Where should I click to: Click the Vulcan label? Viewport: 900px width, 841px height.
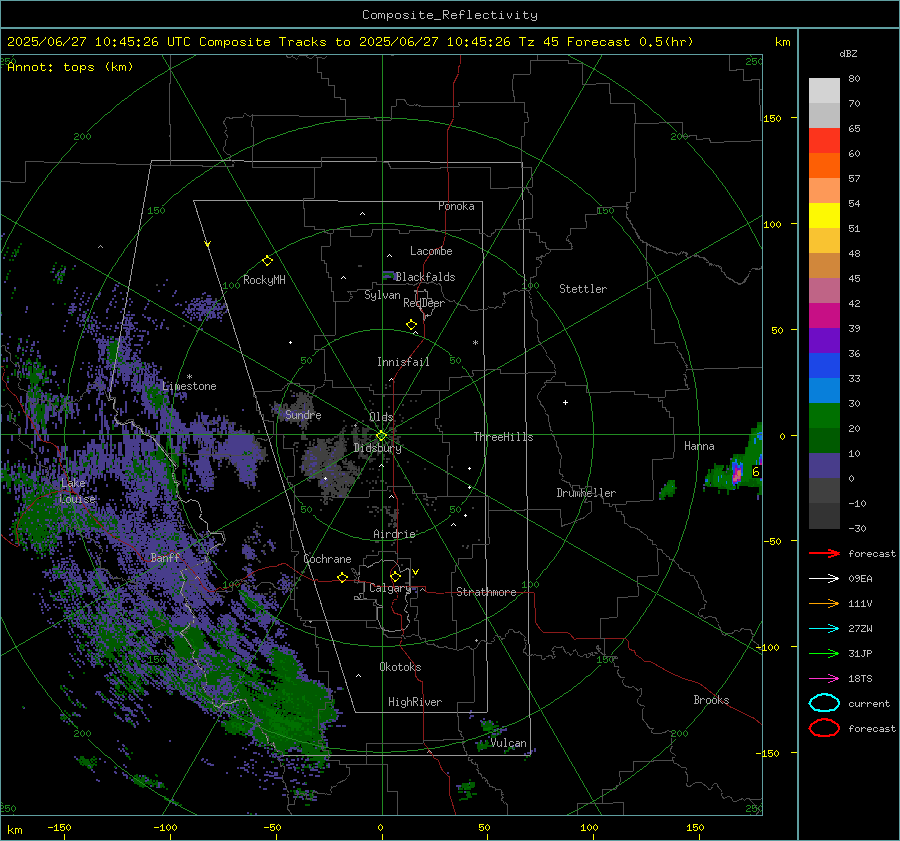[508, 743]
